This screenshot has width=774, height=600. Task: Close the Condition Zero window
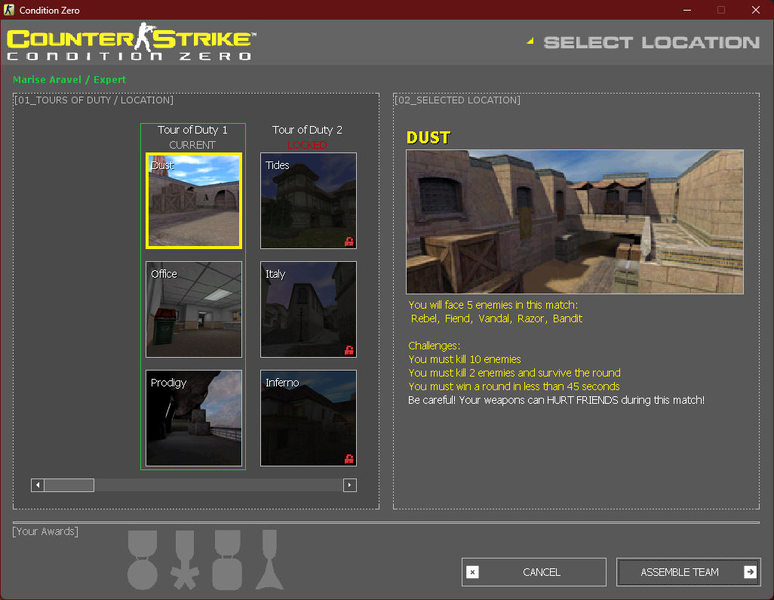coord(756,10)
